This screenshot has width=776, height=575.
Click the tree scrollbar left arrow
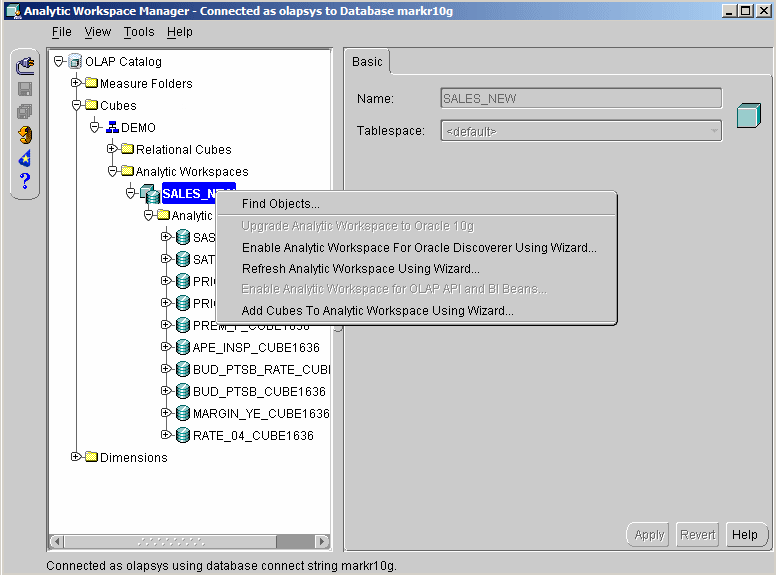[x=56, y=541]
